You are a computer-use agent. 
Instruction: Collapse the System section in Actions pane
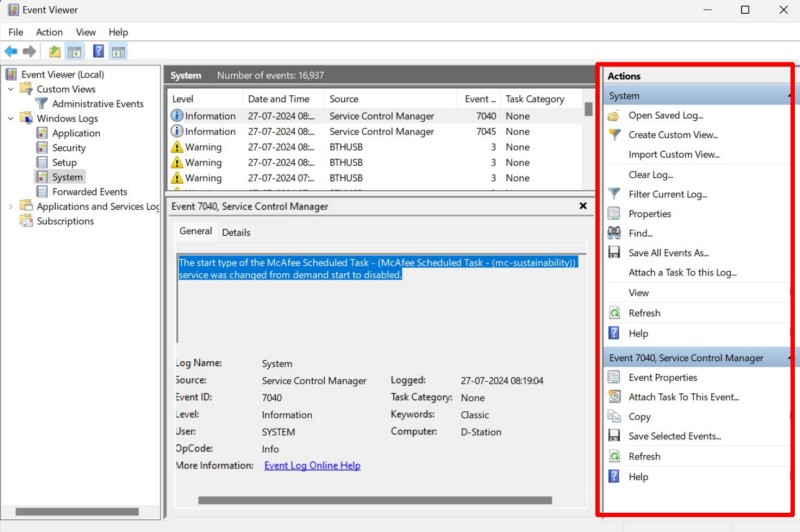[x=790, y=96]
